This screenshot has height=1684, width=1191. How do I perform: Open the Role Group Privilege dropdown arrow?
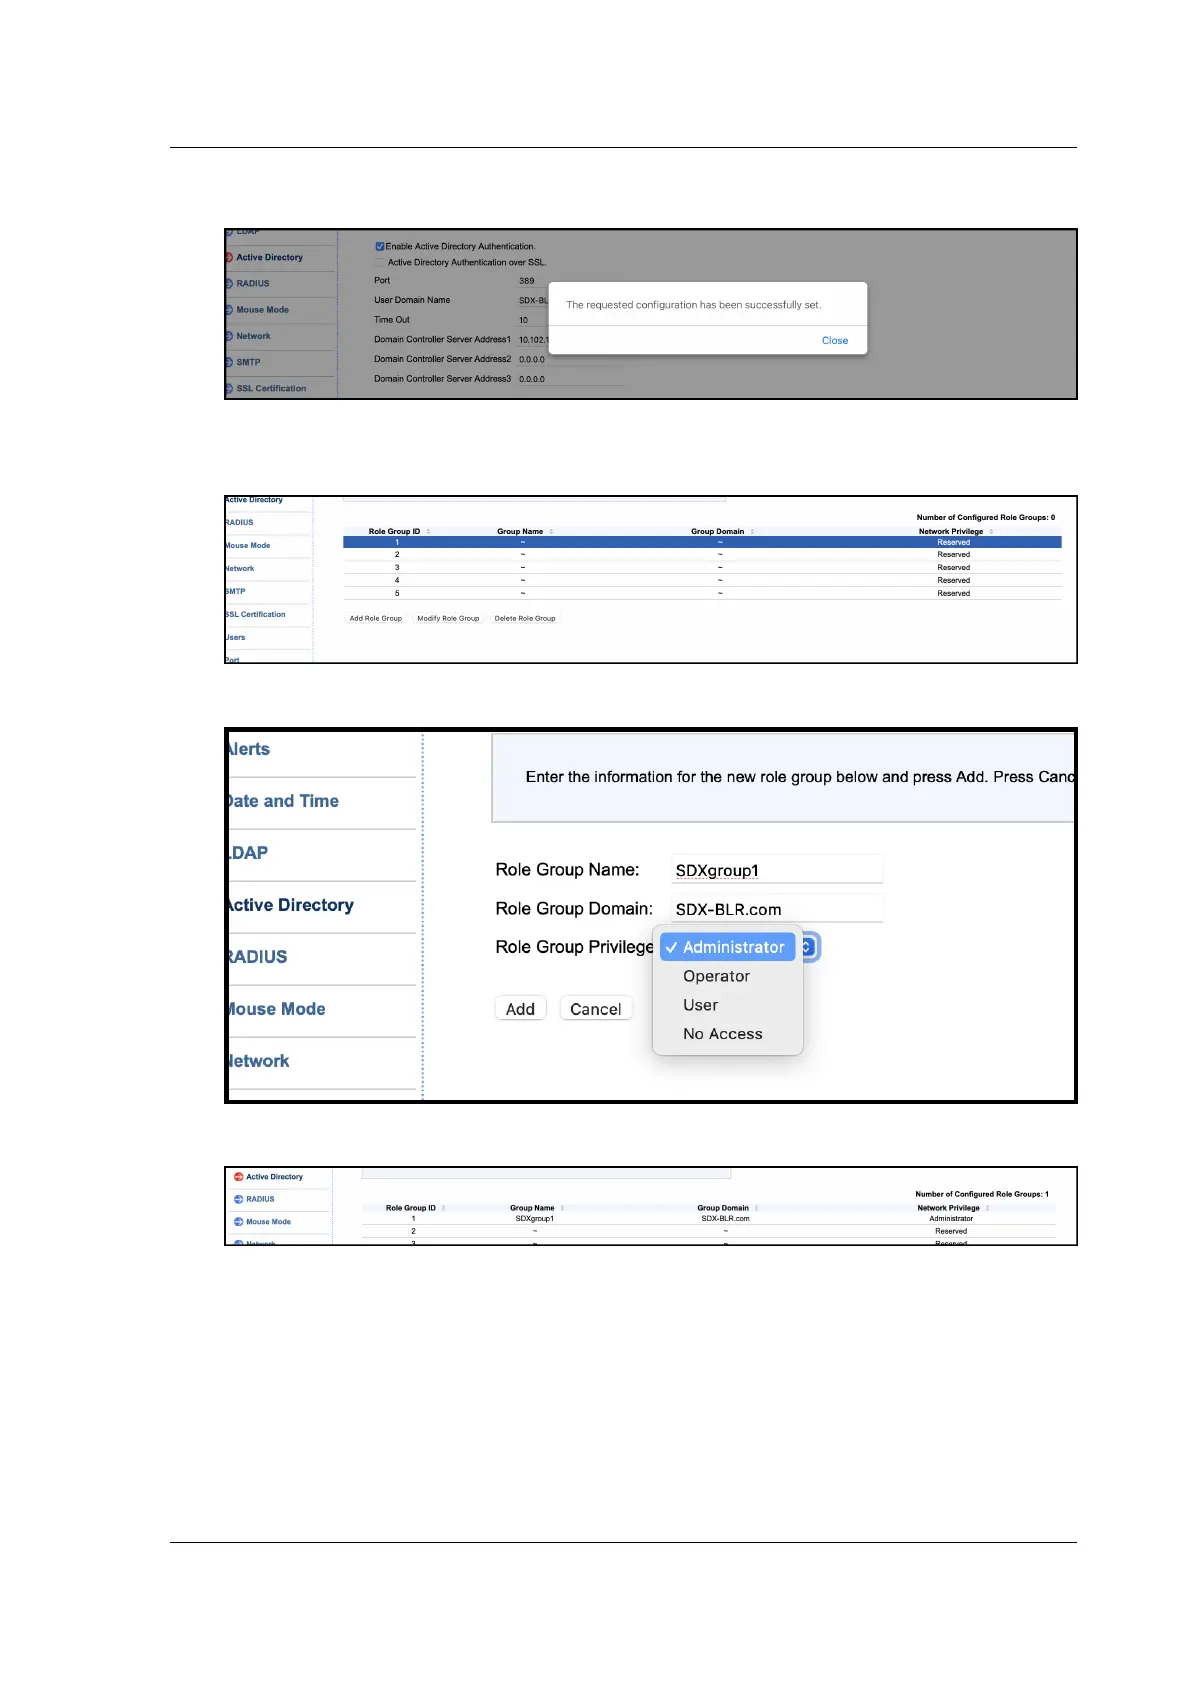(808, 947)
